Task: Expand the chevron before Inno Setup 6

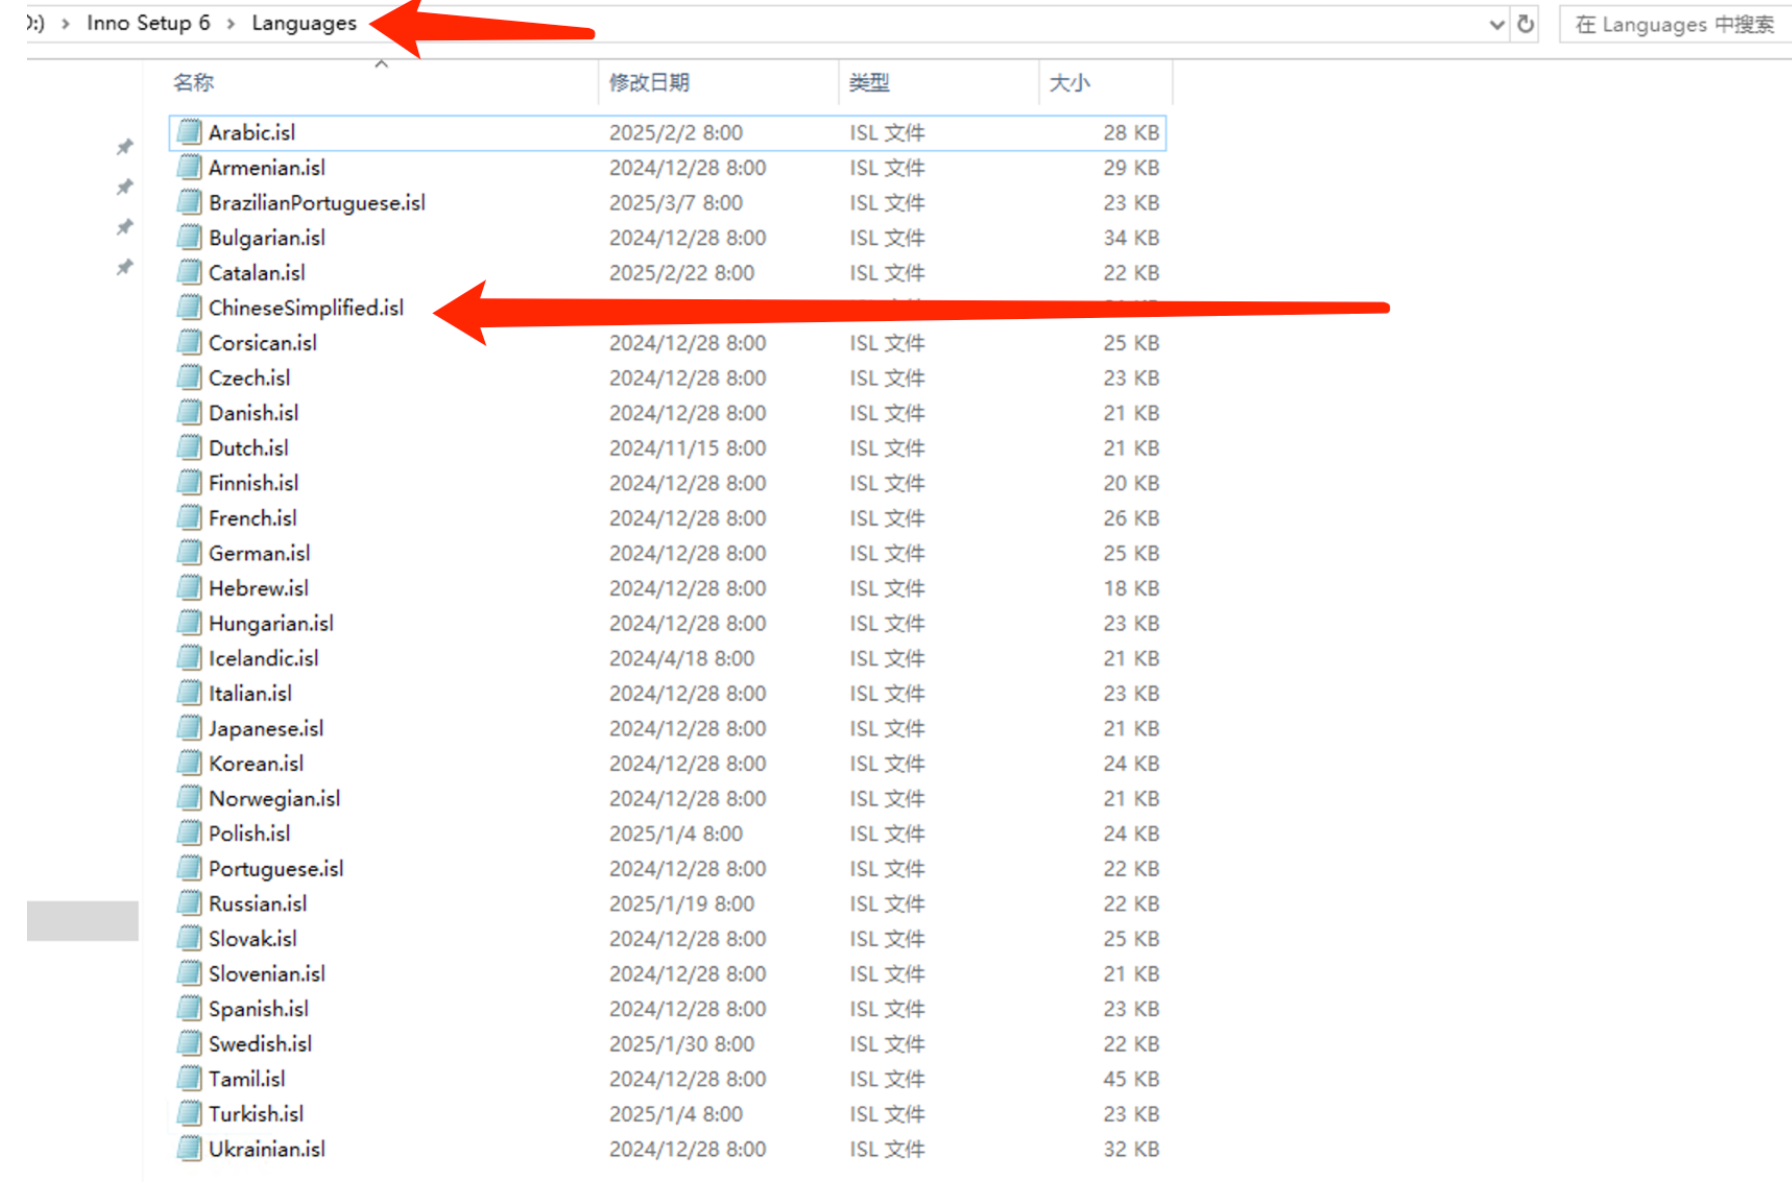Action: (x=66, y=23)
